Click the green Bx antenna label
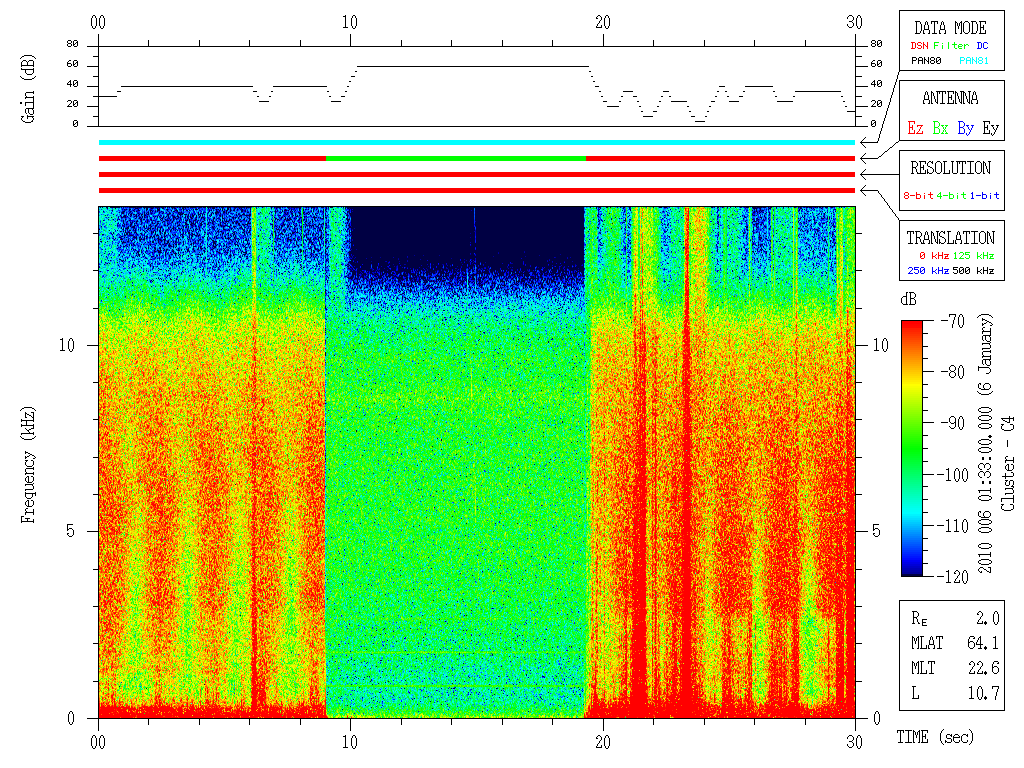This screenshot has height=768, width=1024. click(940, 128)
